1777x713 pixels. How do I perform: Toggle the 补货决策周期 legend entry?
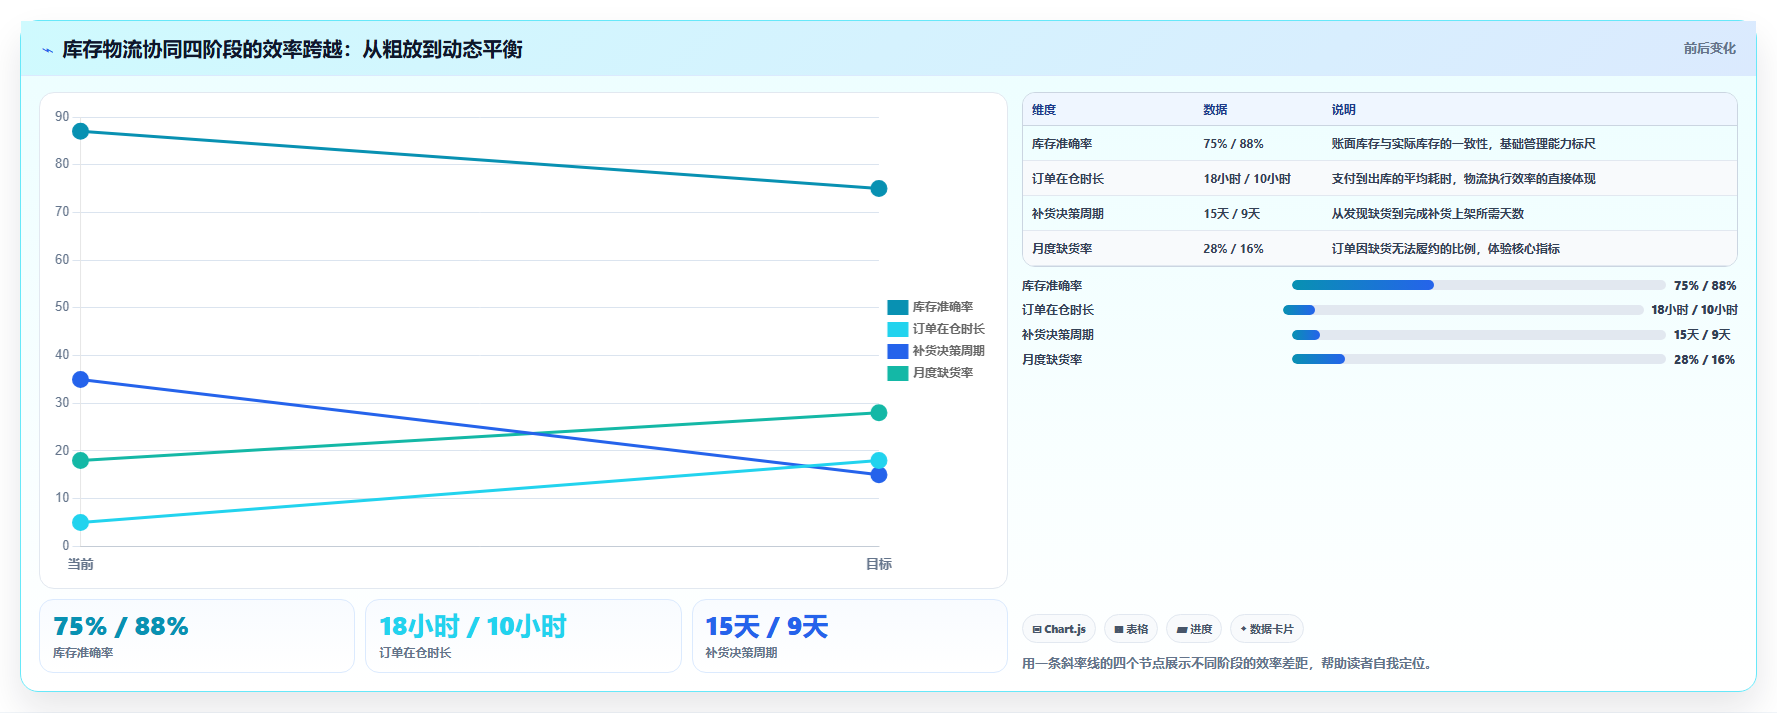(x=936, y=351)
